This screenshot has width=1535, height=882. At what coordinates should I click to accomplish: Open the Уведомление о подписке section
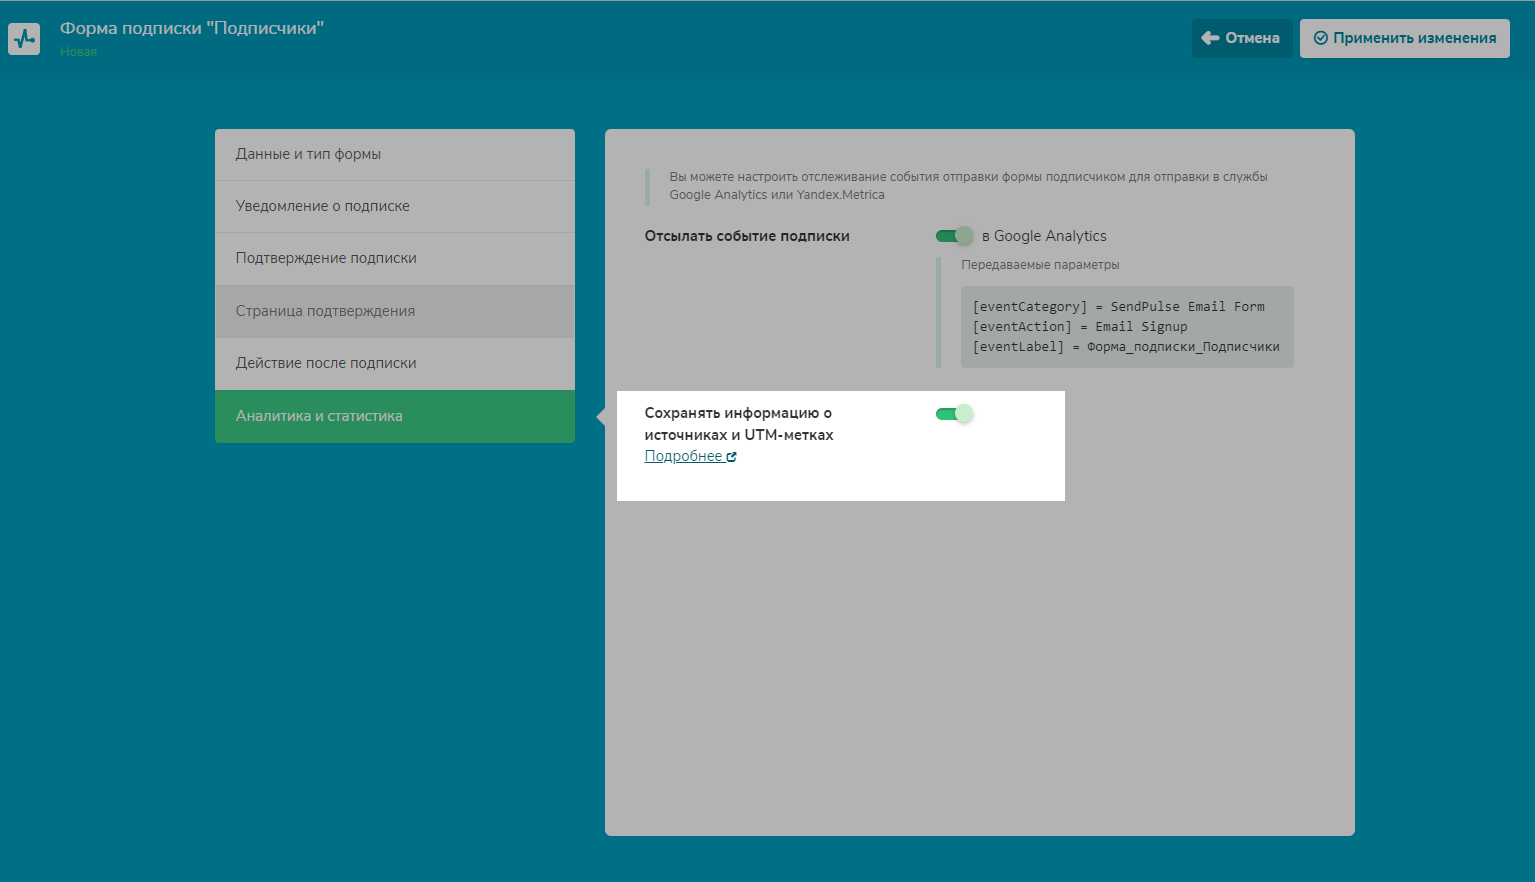[395, 207]
